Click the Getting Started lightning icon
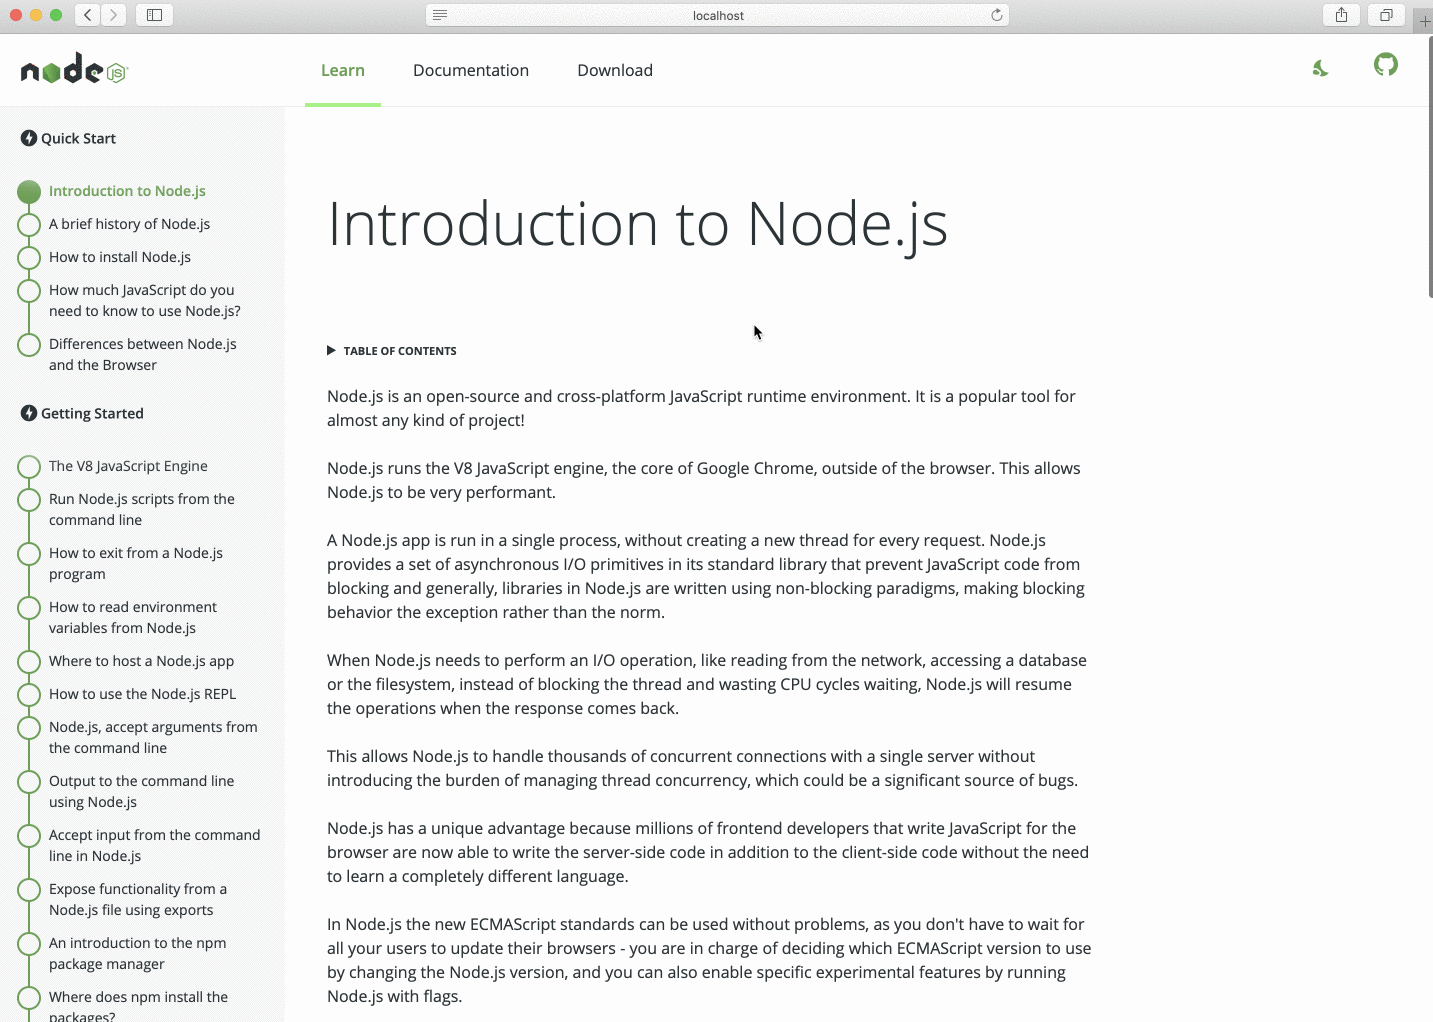Image resolution: width=1433 pixels, height=1022 pixels. (29, 413)
